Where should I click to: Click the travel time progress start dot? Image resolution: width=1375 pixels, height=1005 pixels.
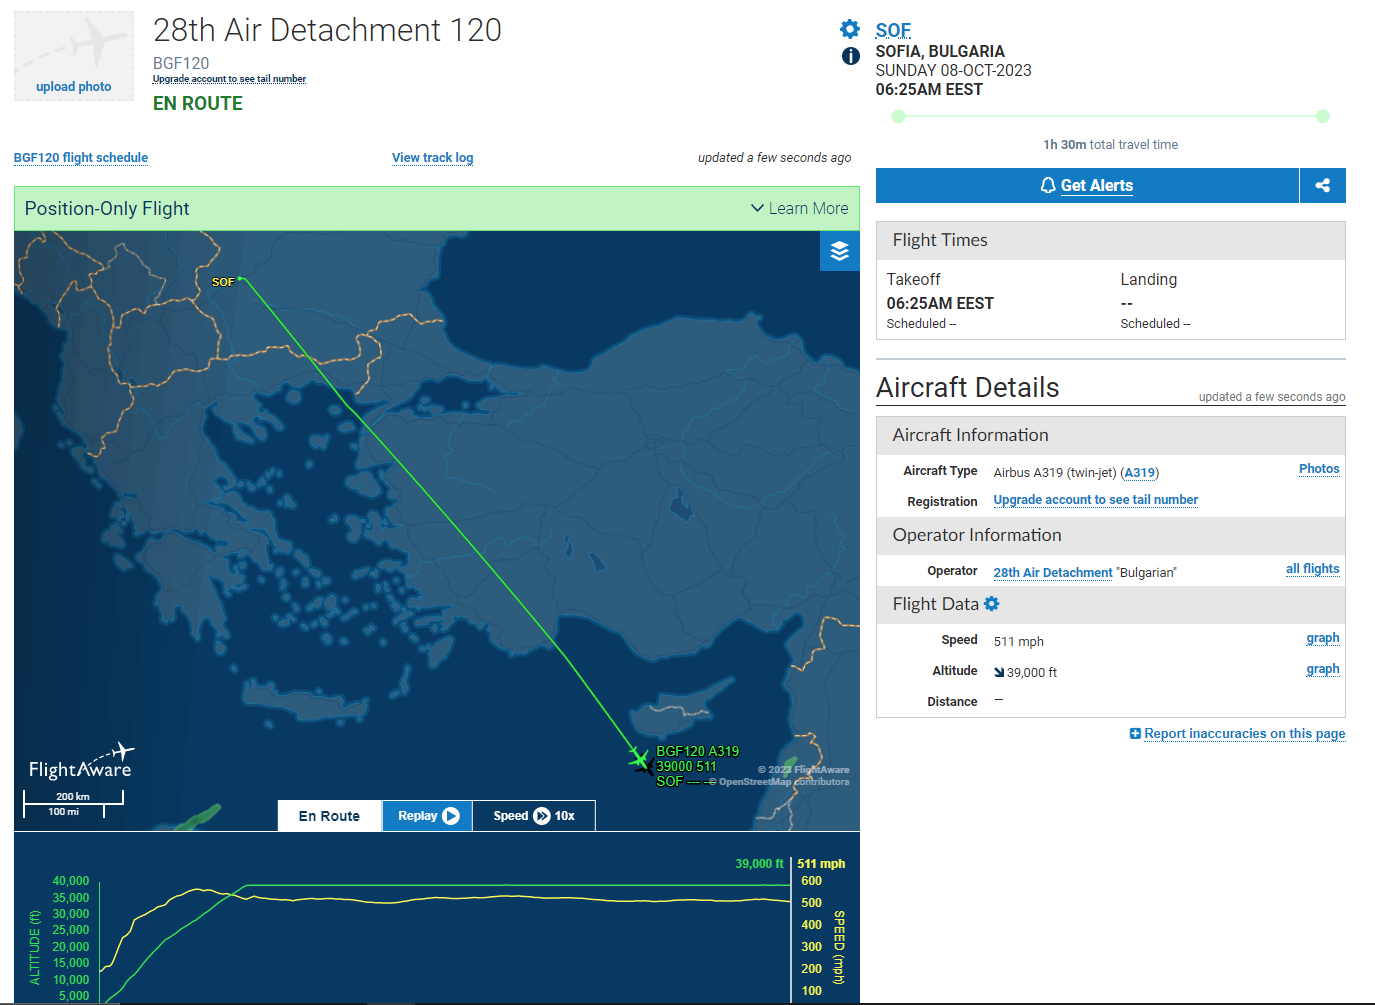tap(898, 116)
